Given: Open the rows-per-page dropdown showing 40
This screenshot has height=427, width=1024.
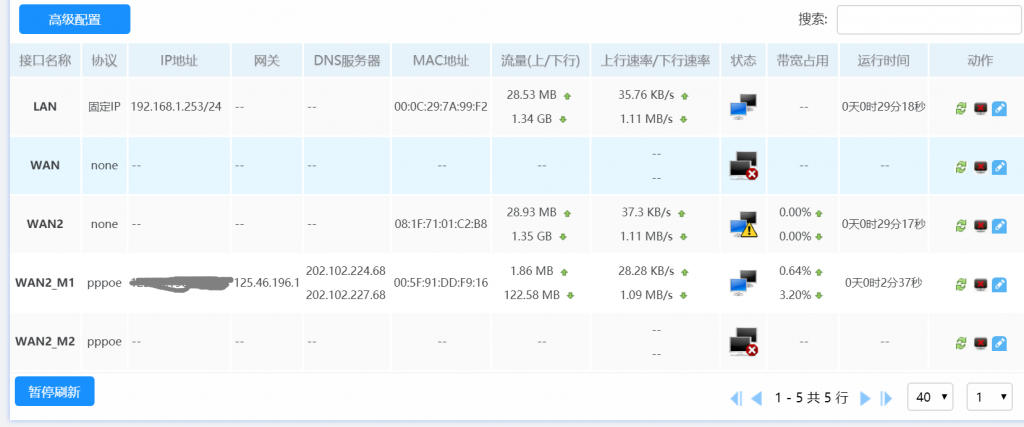Looking at the screenshot, I should 929,397.
